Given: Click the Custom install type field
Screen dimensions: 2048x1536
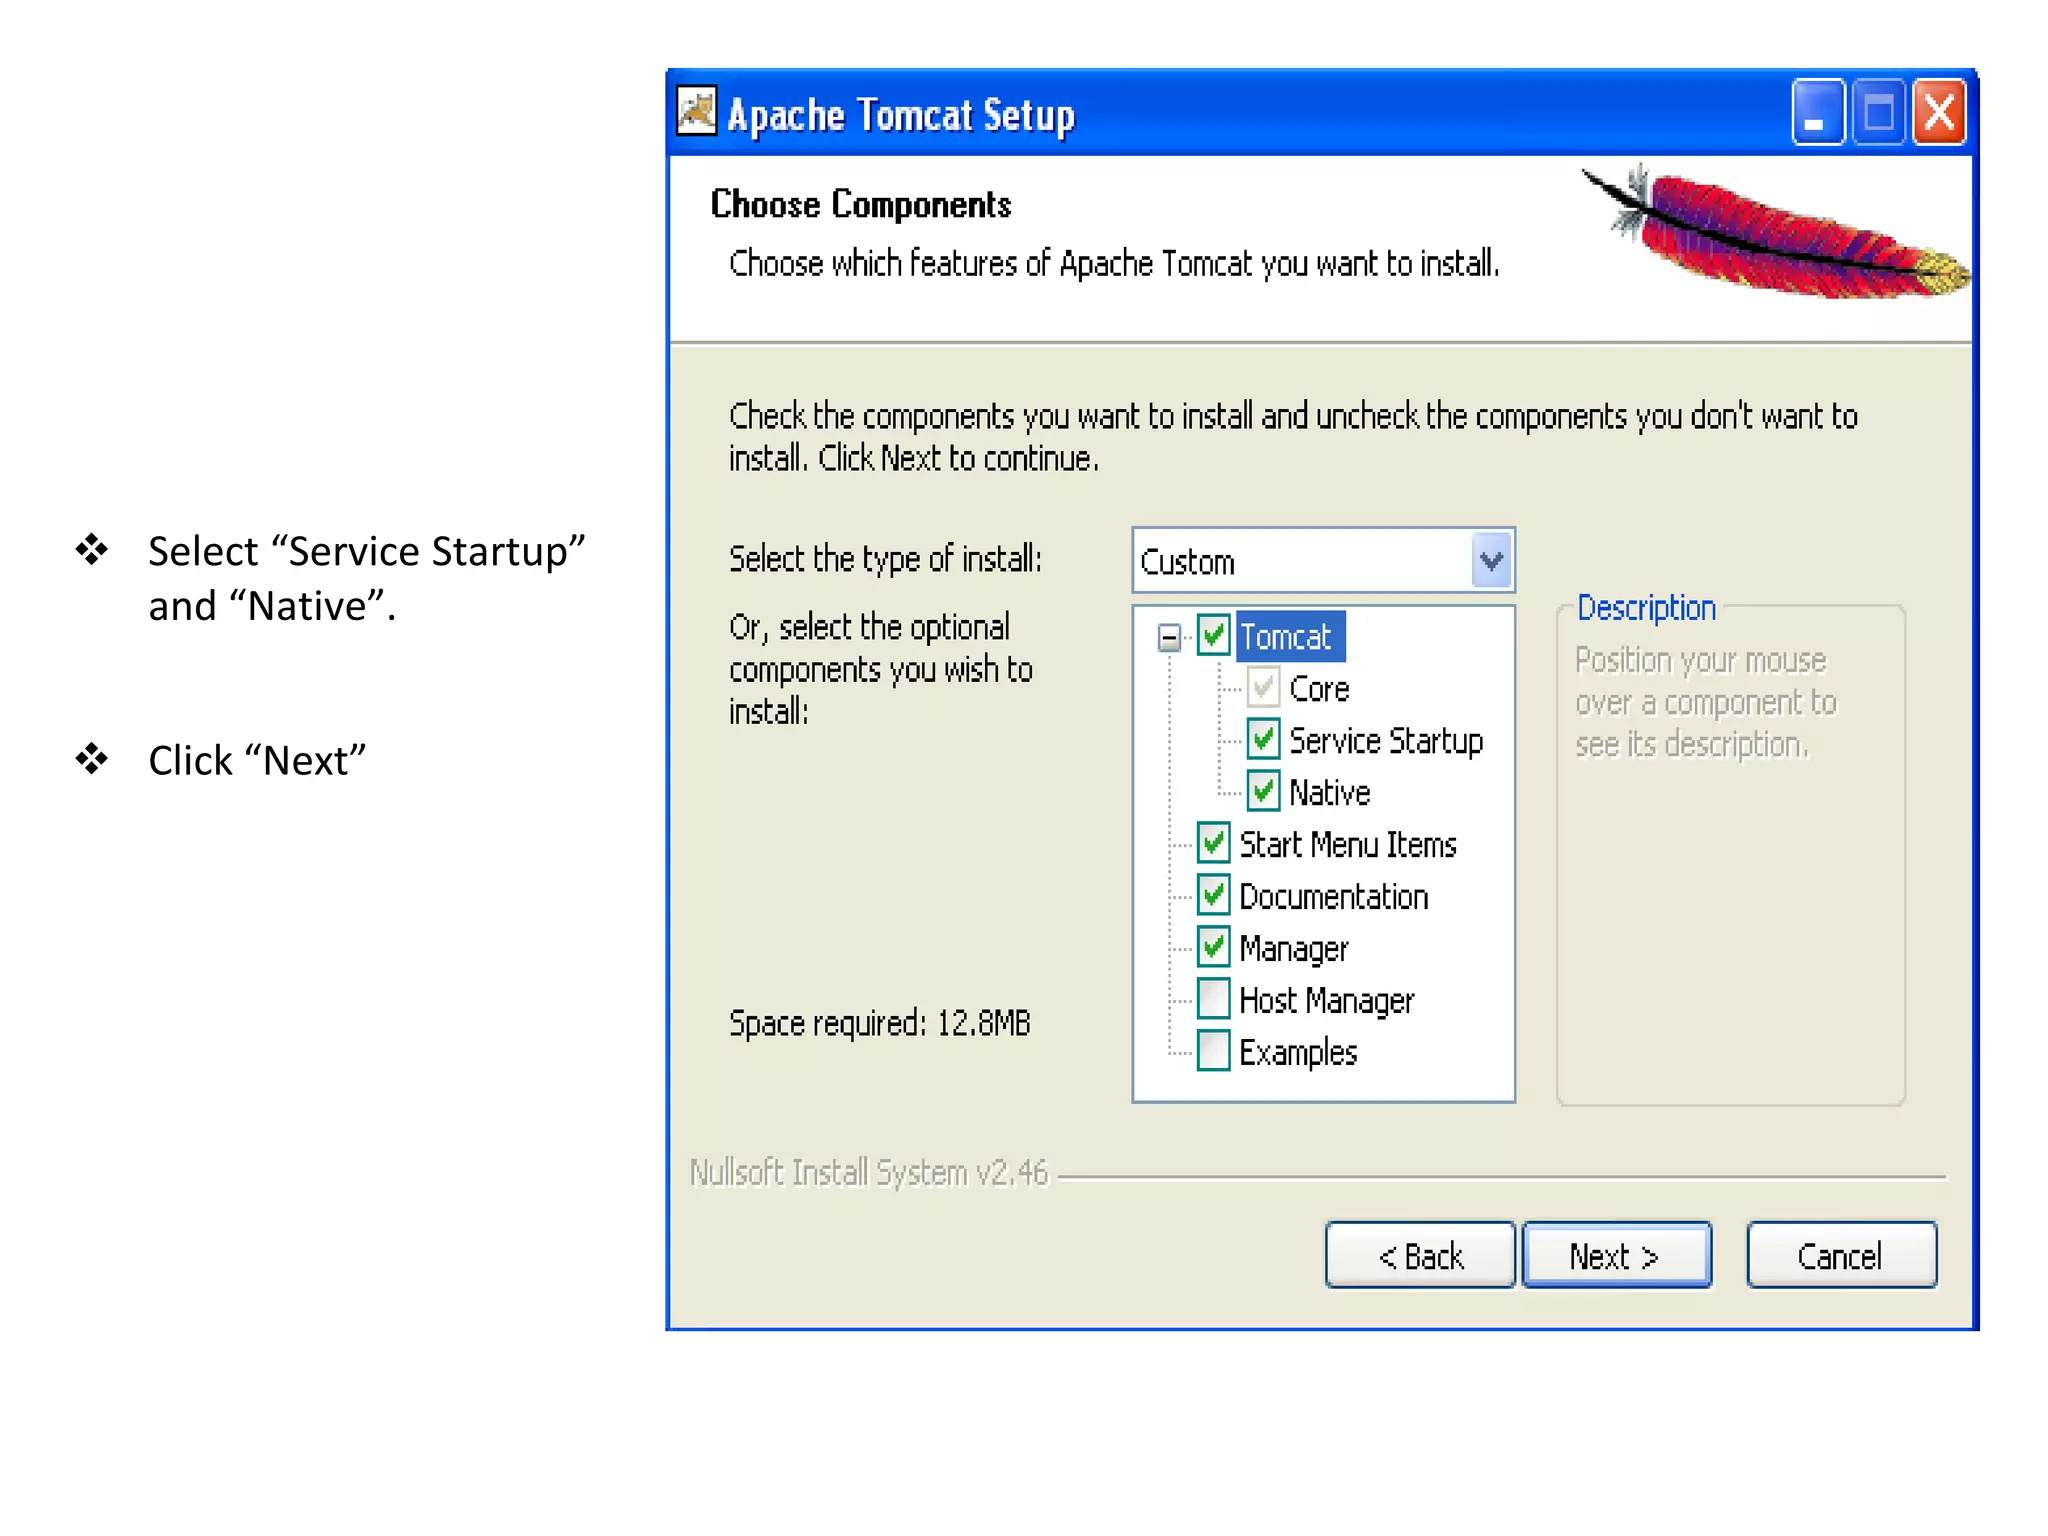Looking at the screenshot, I should (x=1322, y=561).
